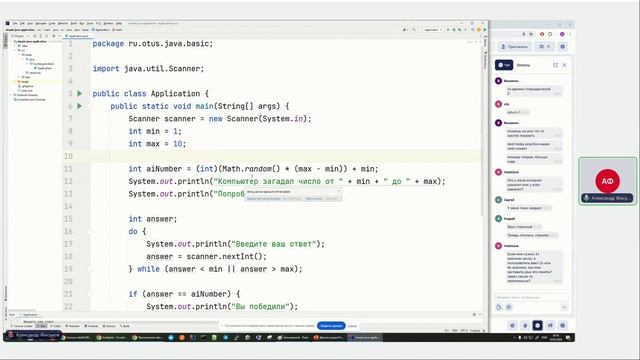Collapse the do-while block at line 16

90,231
